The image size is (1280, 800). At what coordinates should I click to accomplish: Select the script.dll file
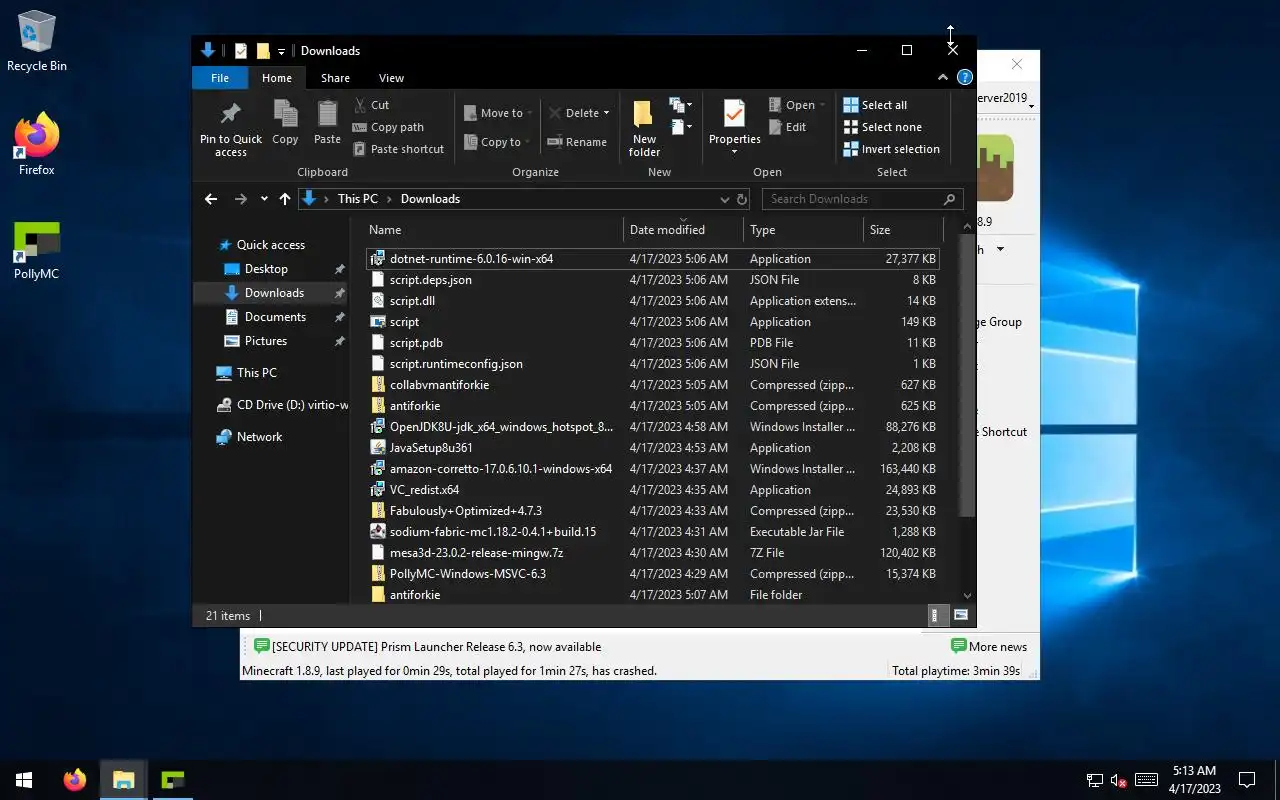[652, 301]
